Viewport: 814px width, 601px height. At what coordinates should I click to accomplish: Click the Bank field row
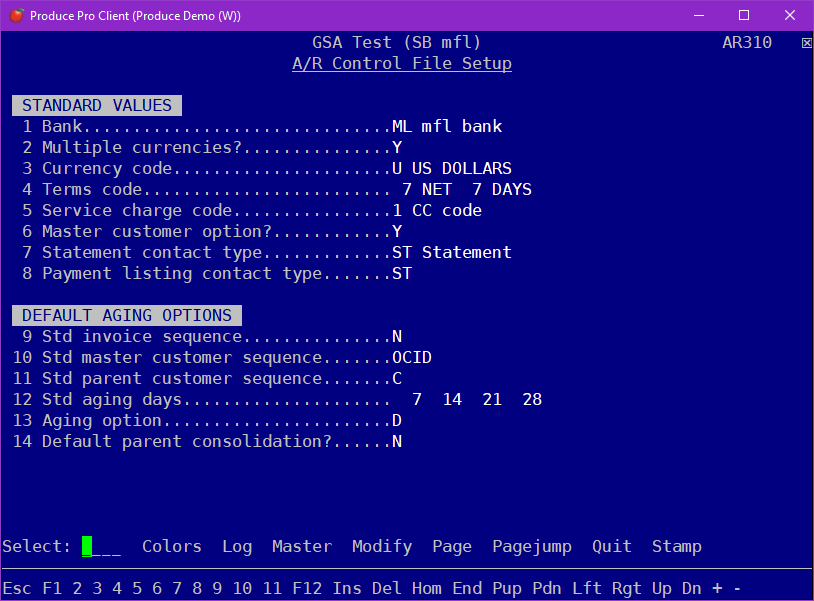coord(262,126)
